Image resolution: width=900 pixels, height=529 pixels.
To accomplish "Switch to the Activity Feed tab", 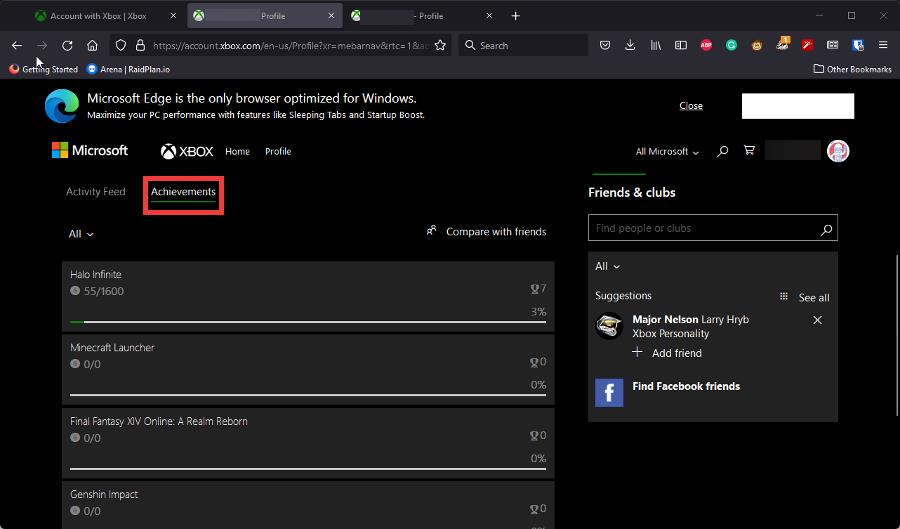I will (x=95, y=192).
